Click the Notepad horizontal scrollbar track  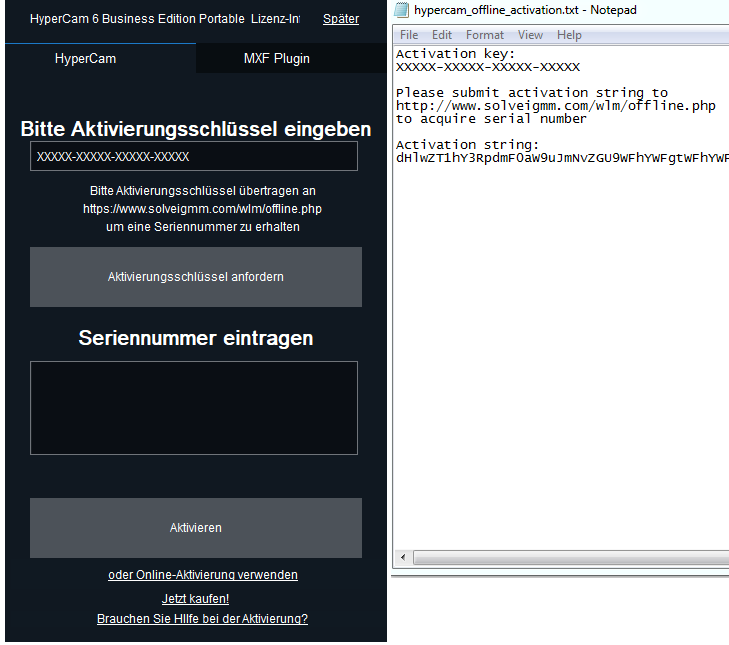(x=571, y=557)
